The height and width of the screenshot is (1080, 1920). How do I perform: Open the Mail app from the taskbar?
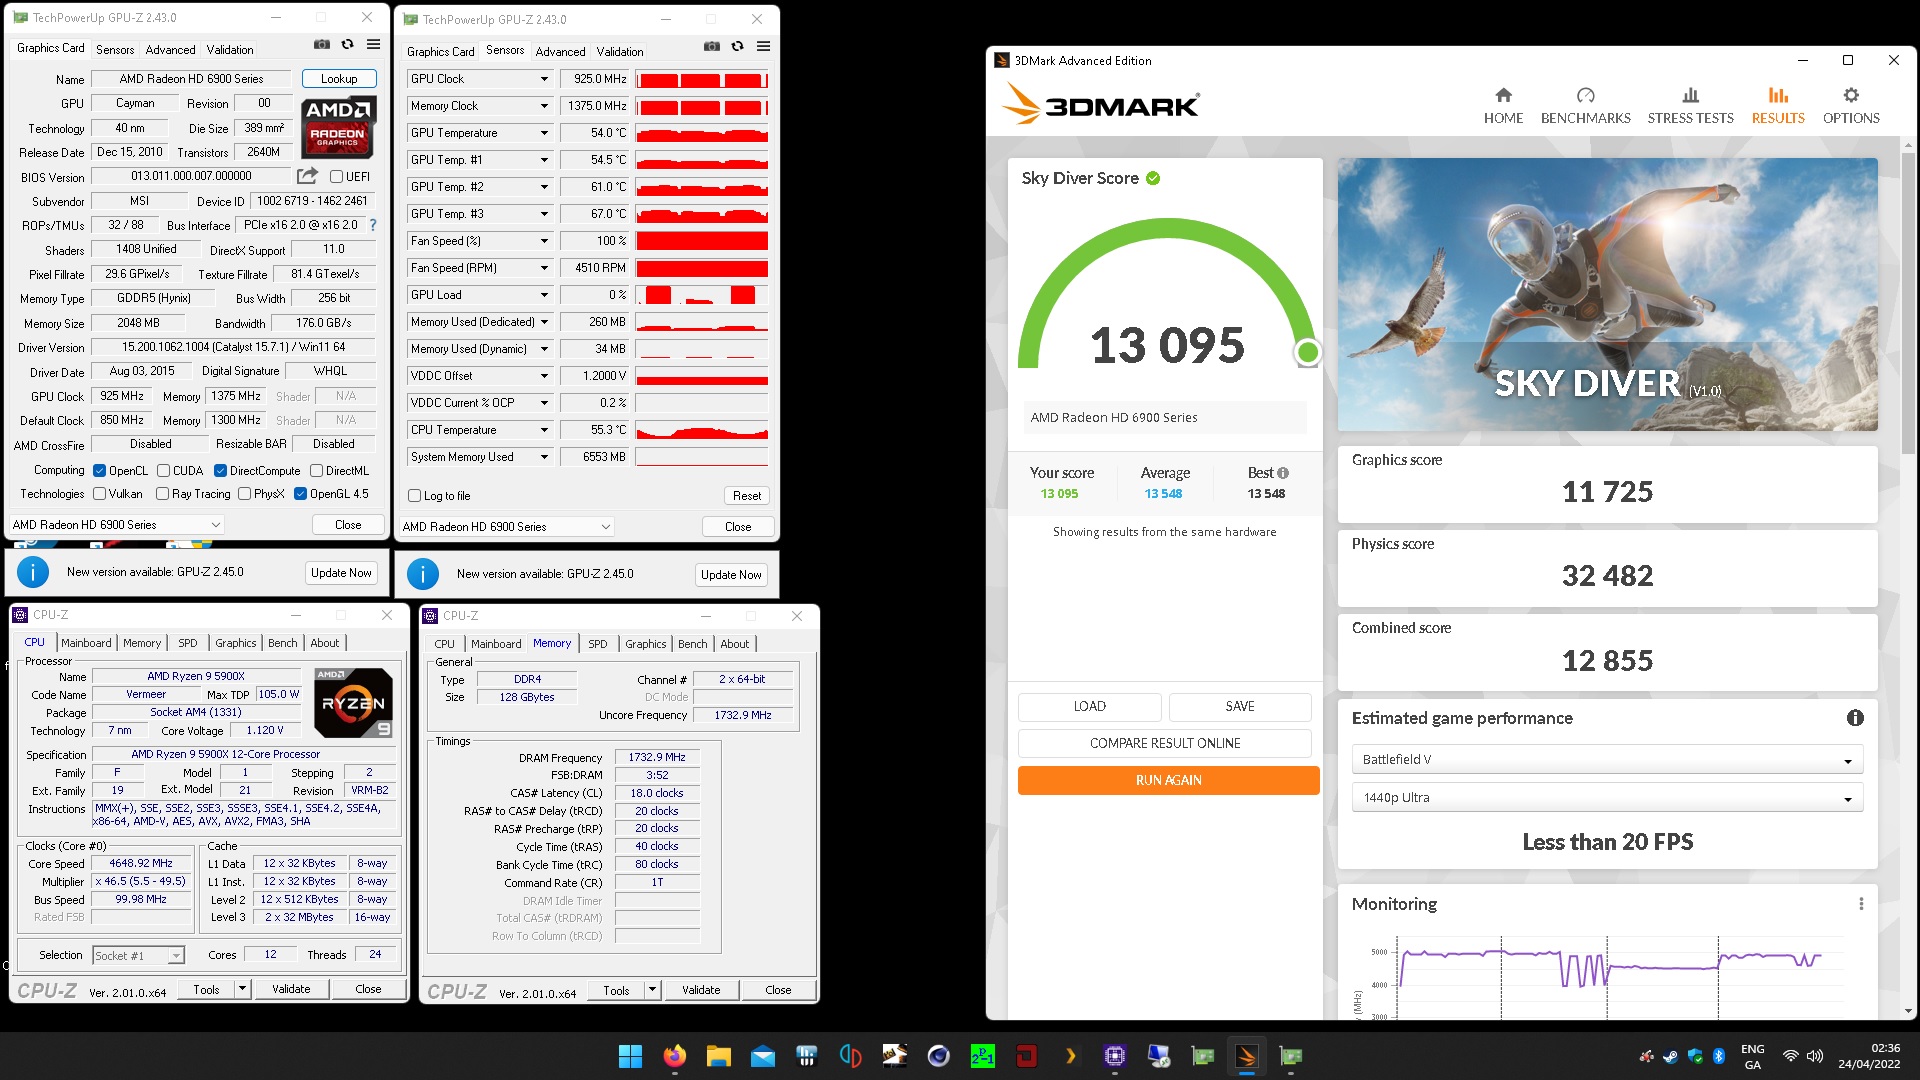click(x=763, y=1056)
